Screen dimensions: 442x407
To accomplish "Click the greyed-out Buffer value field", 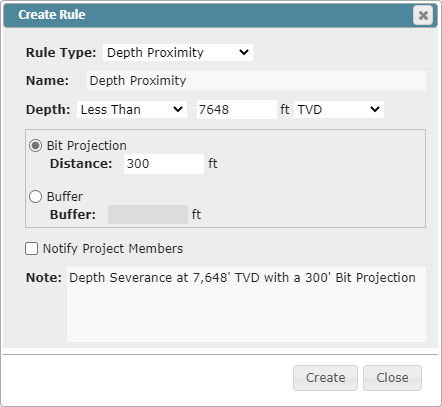I will 148,214.
